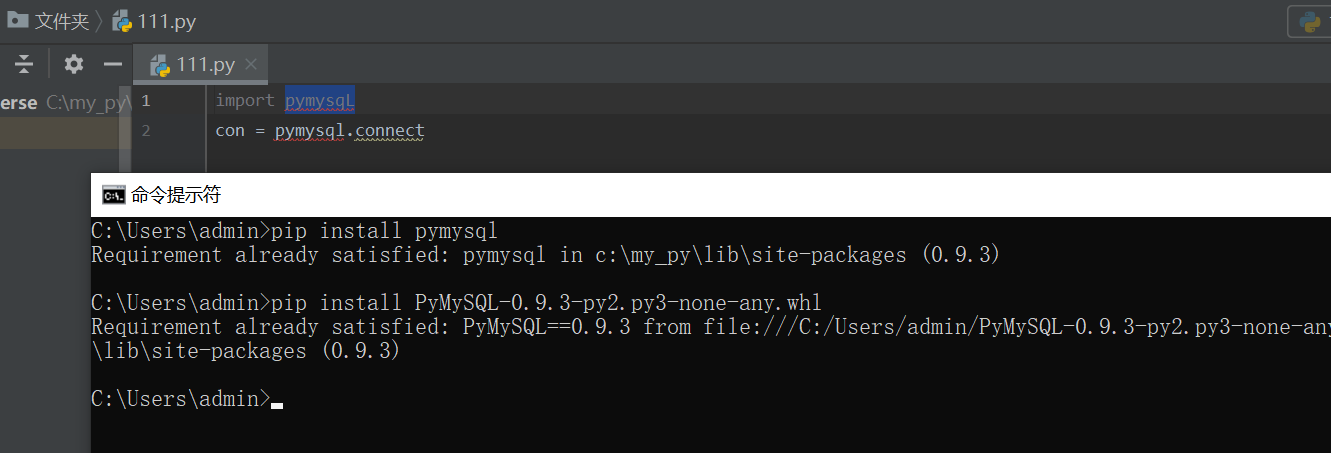Click the Python file icon in breadcrumb

click(122, 19)
